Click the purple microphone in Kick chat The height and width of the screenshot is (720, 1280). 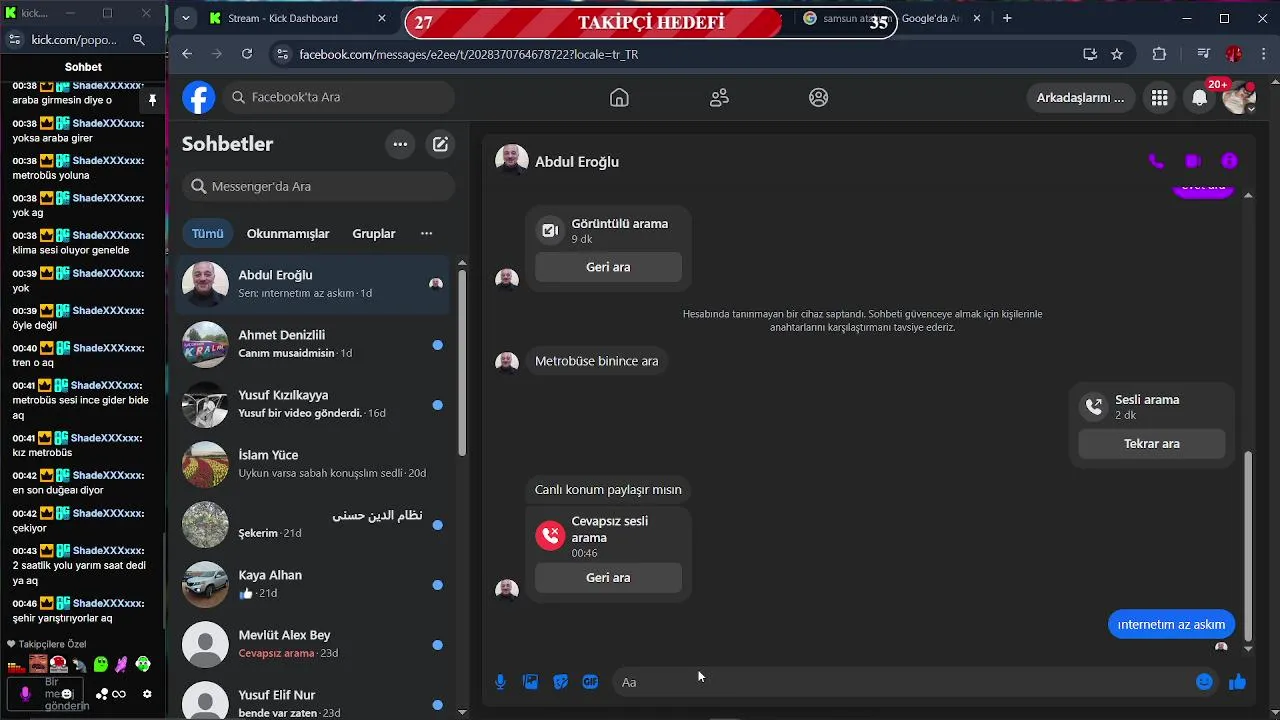[x=25, y=693]
